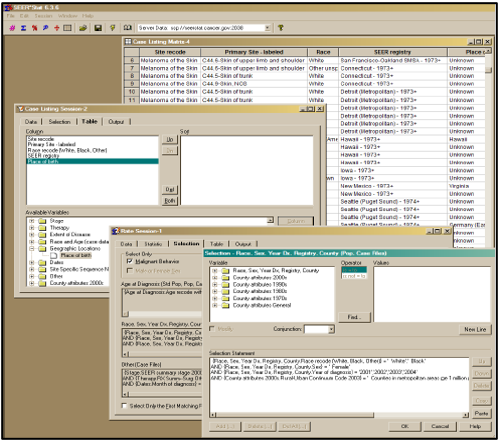Click the Del button beside Column list

click(170, 189)
